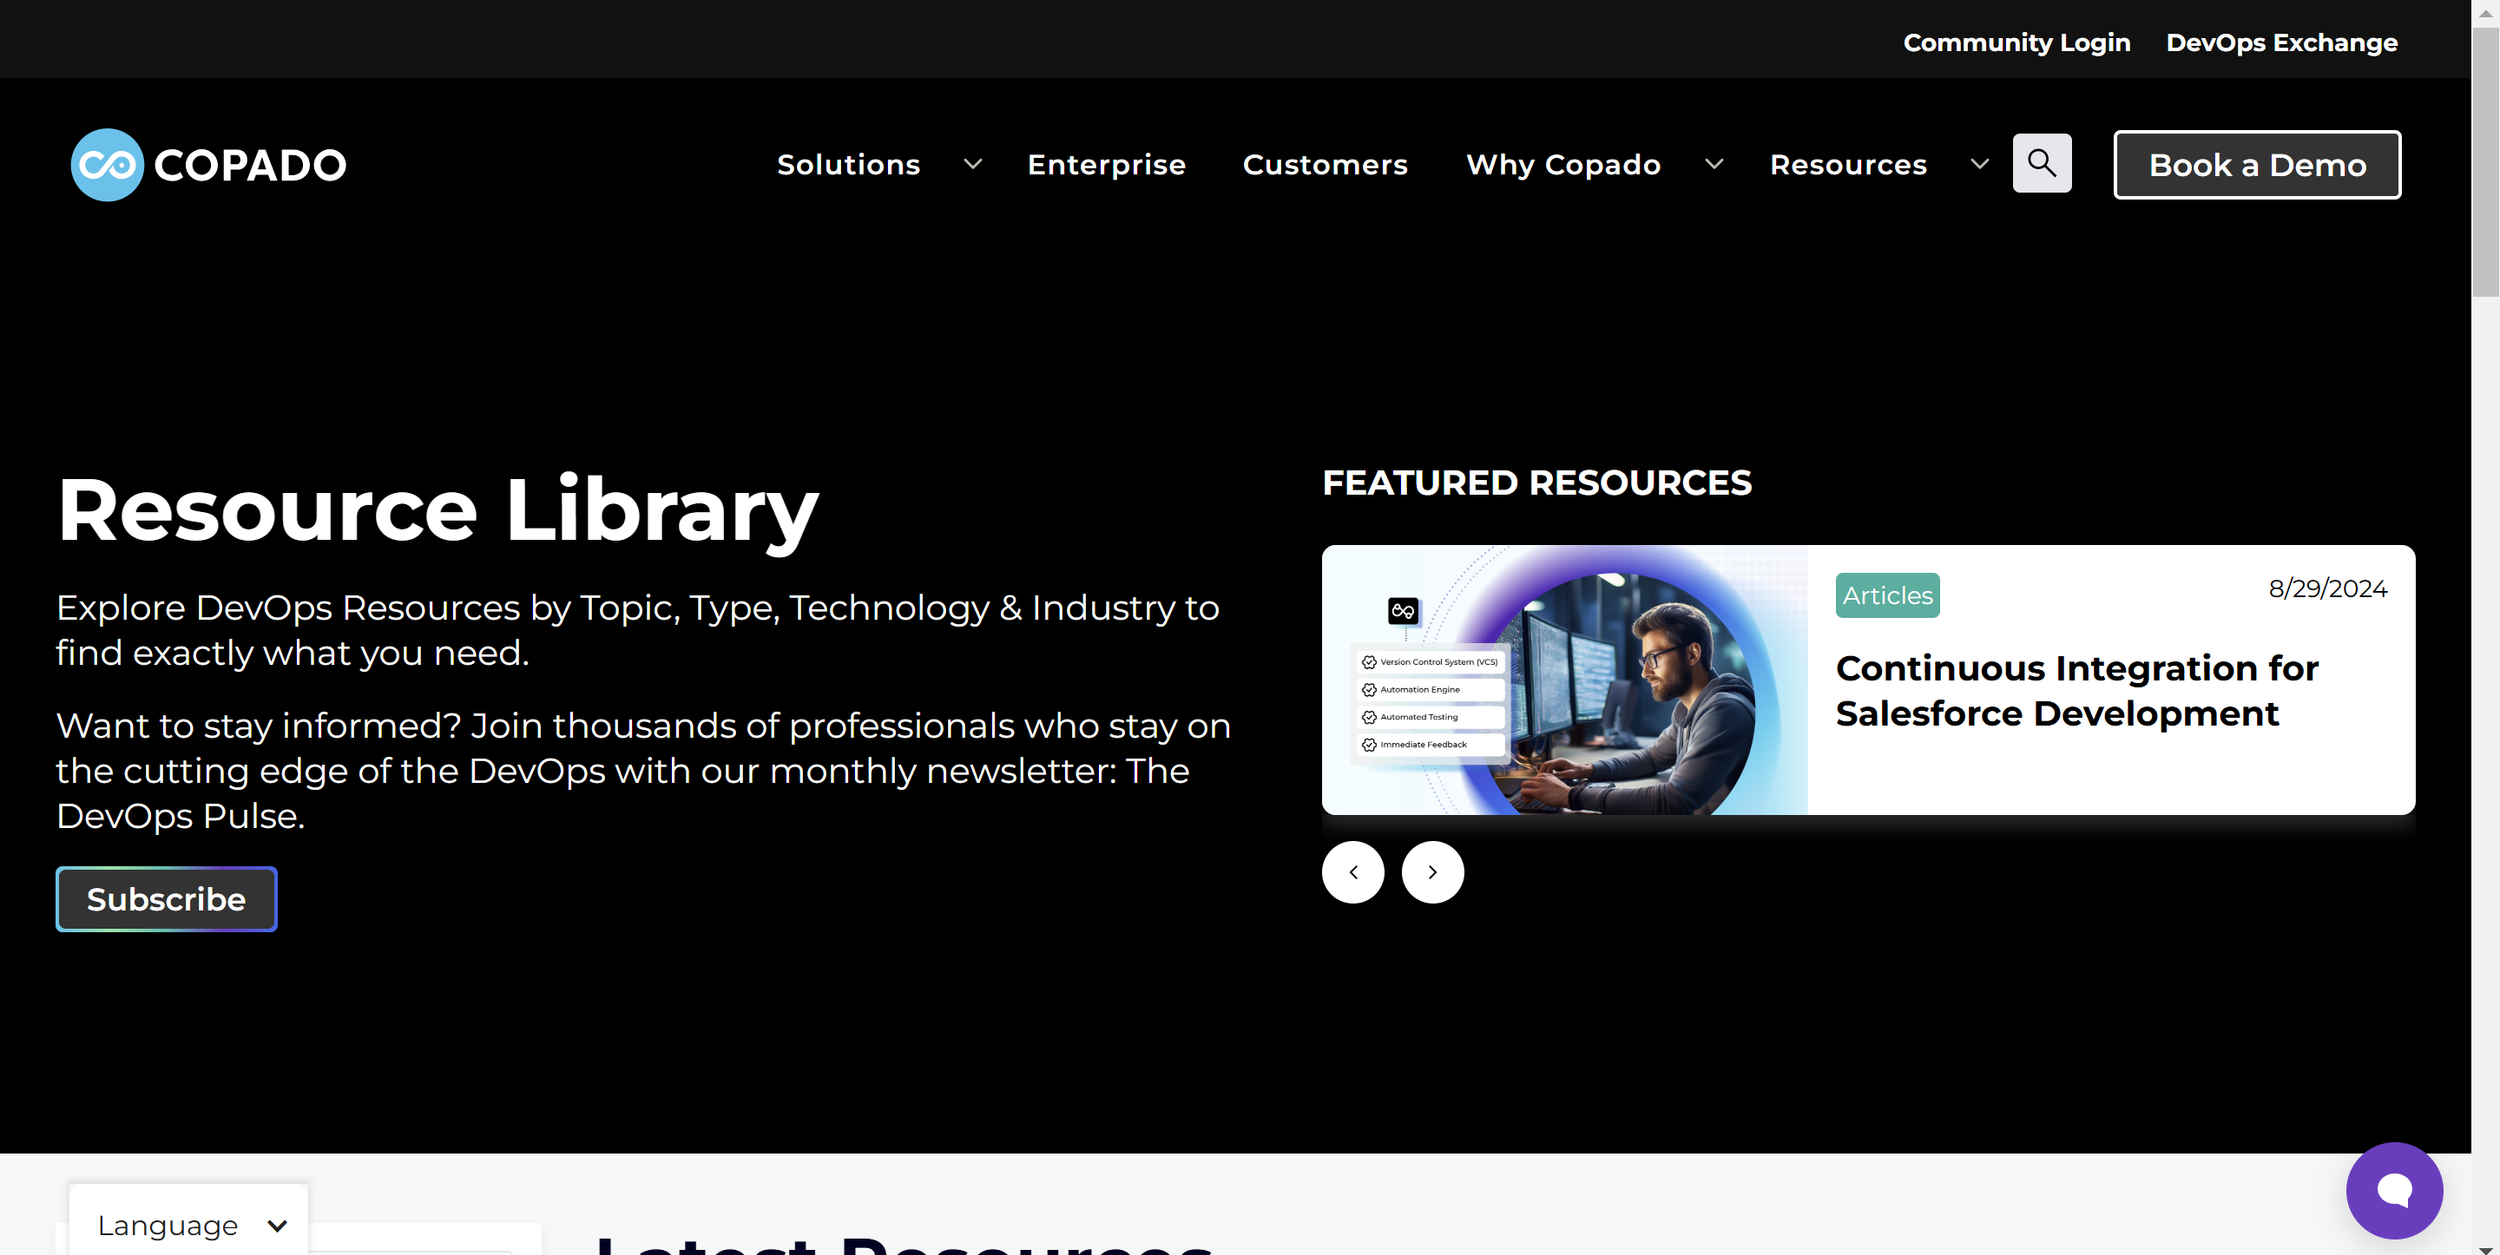Open the search magnifier icon
The width and height of the screenshot is (2500, 1255).
tap(2042, 163)
